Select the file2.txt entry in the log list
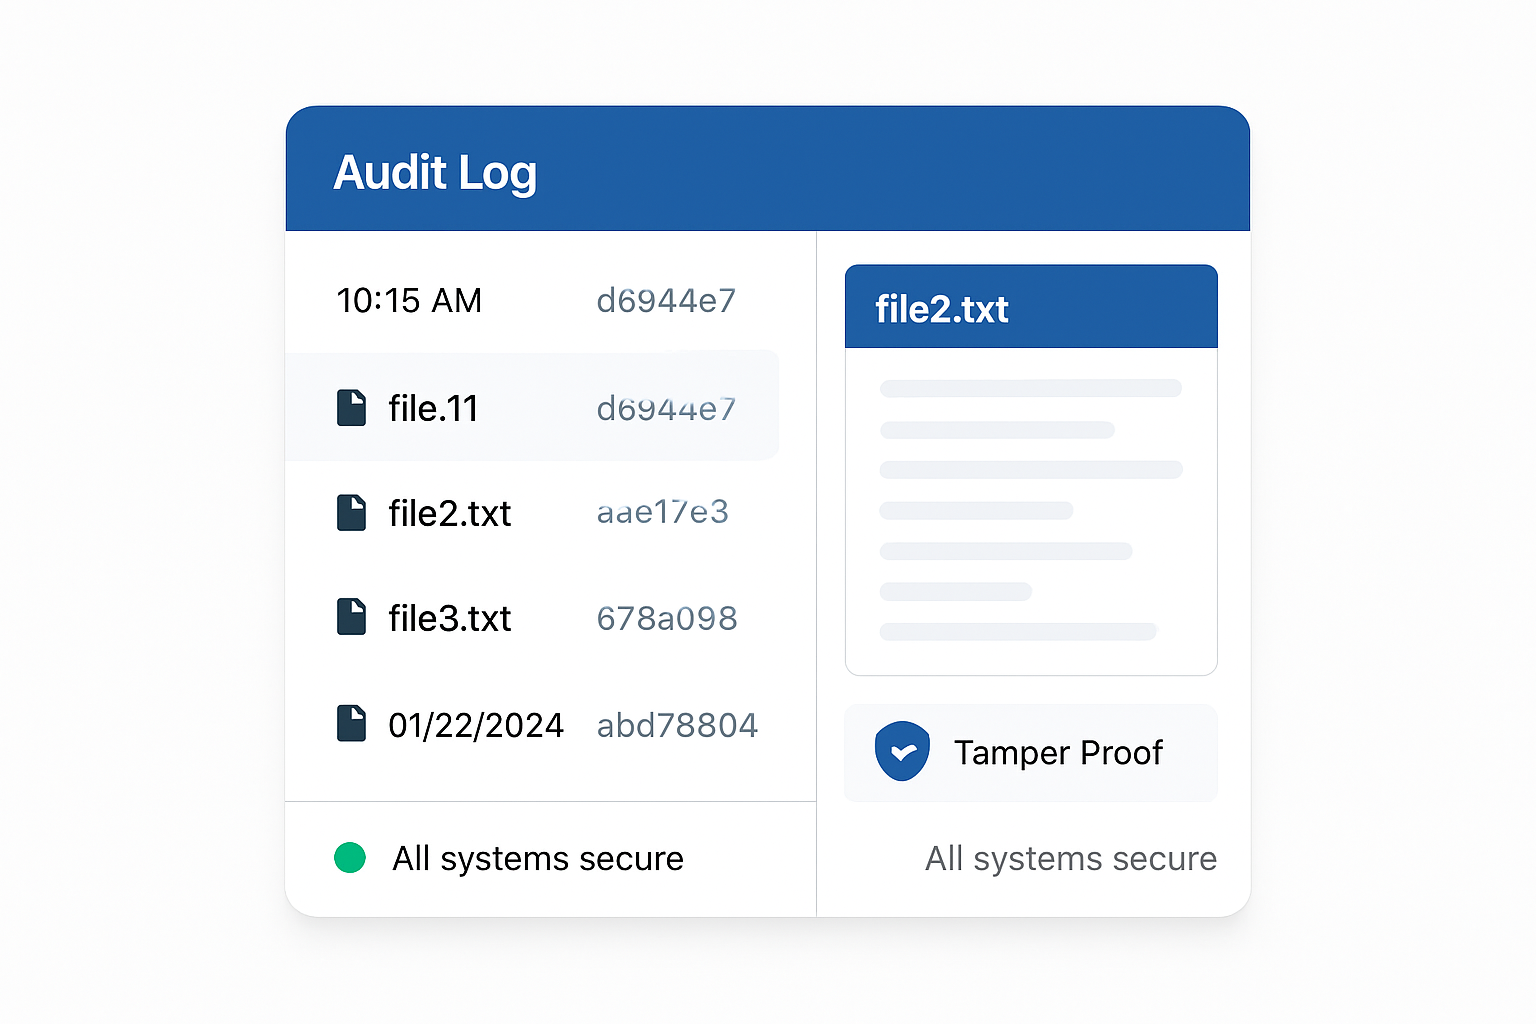Image resolution: width=1536 pixels, height=1024 pixels. click(x=449, y=513)
